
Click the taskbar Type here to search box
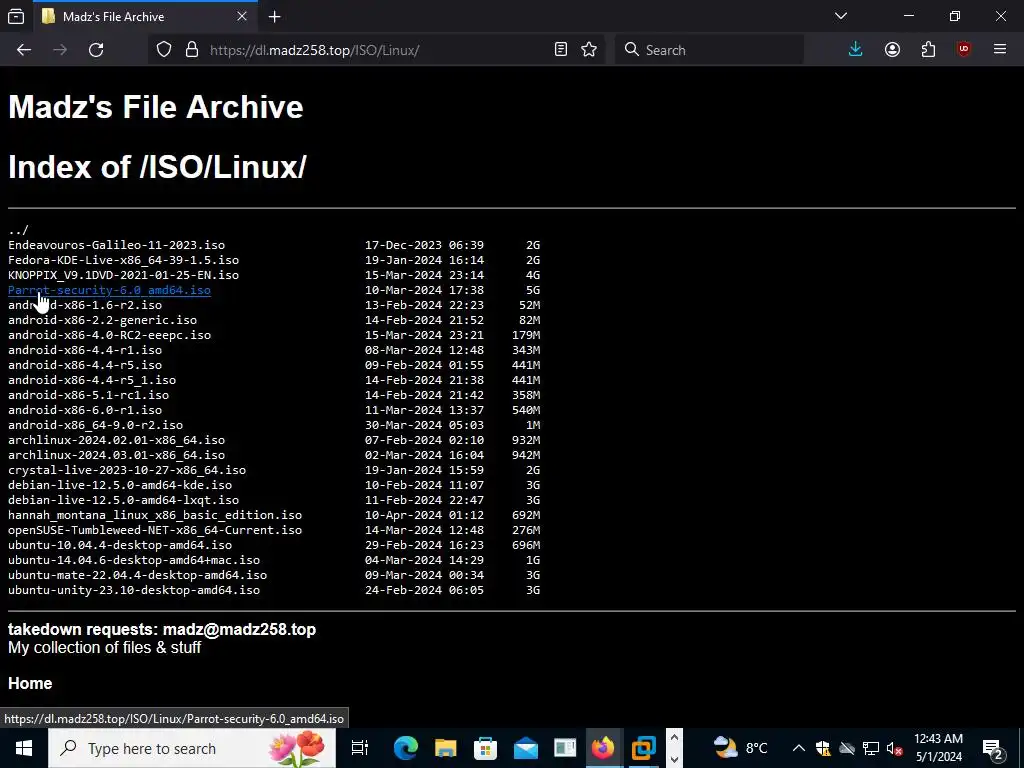pyautogui.click(x=192, y=748)
